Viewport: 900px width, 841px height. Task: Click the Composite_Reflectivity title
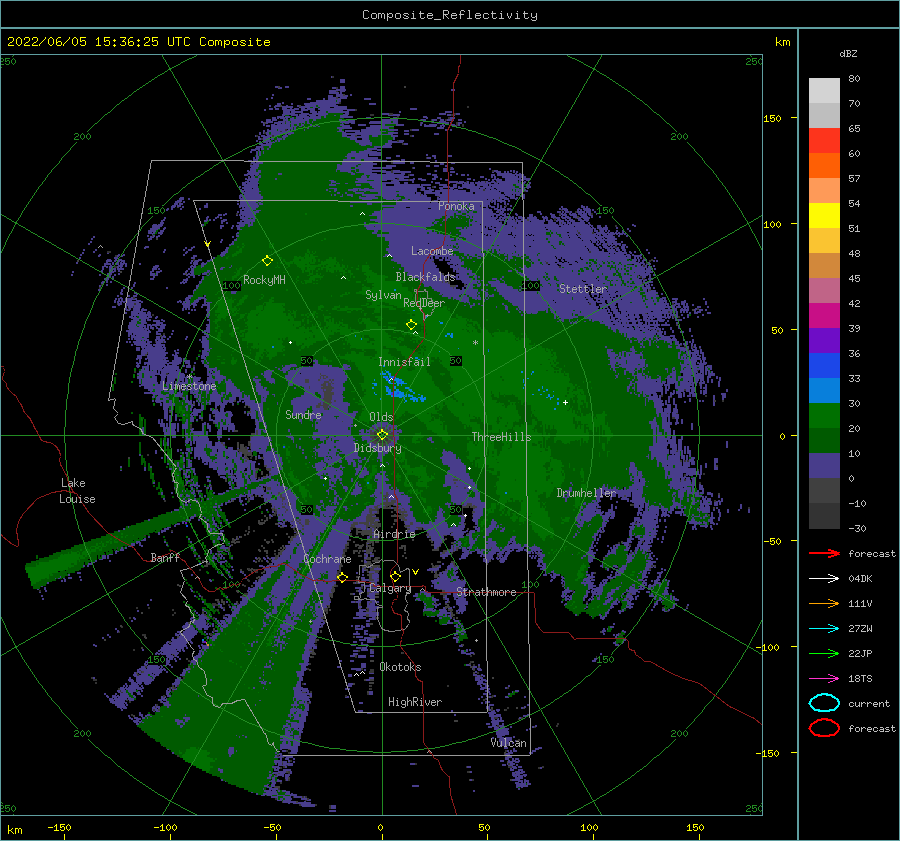(x=449, y=15)
